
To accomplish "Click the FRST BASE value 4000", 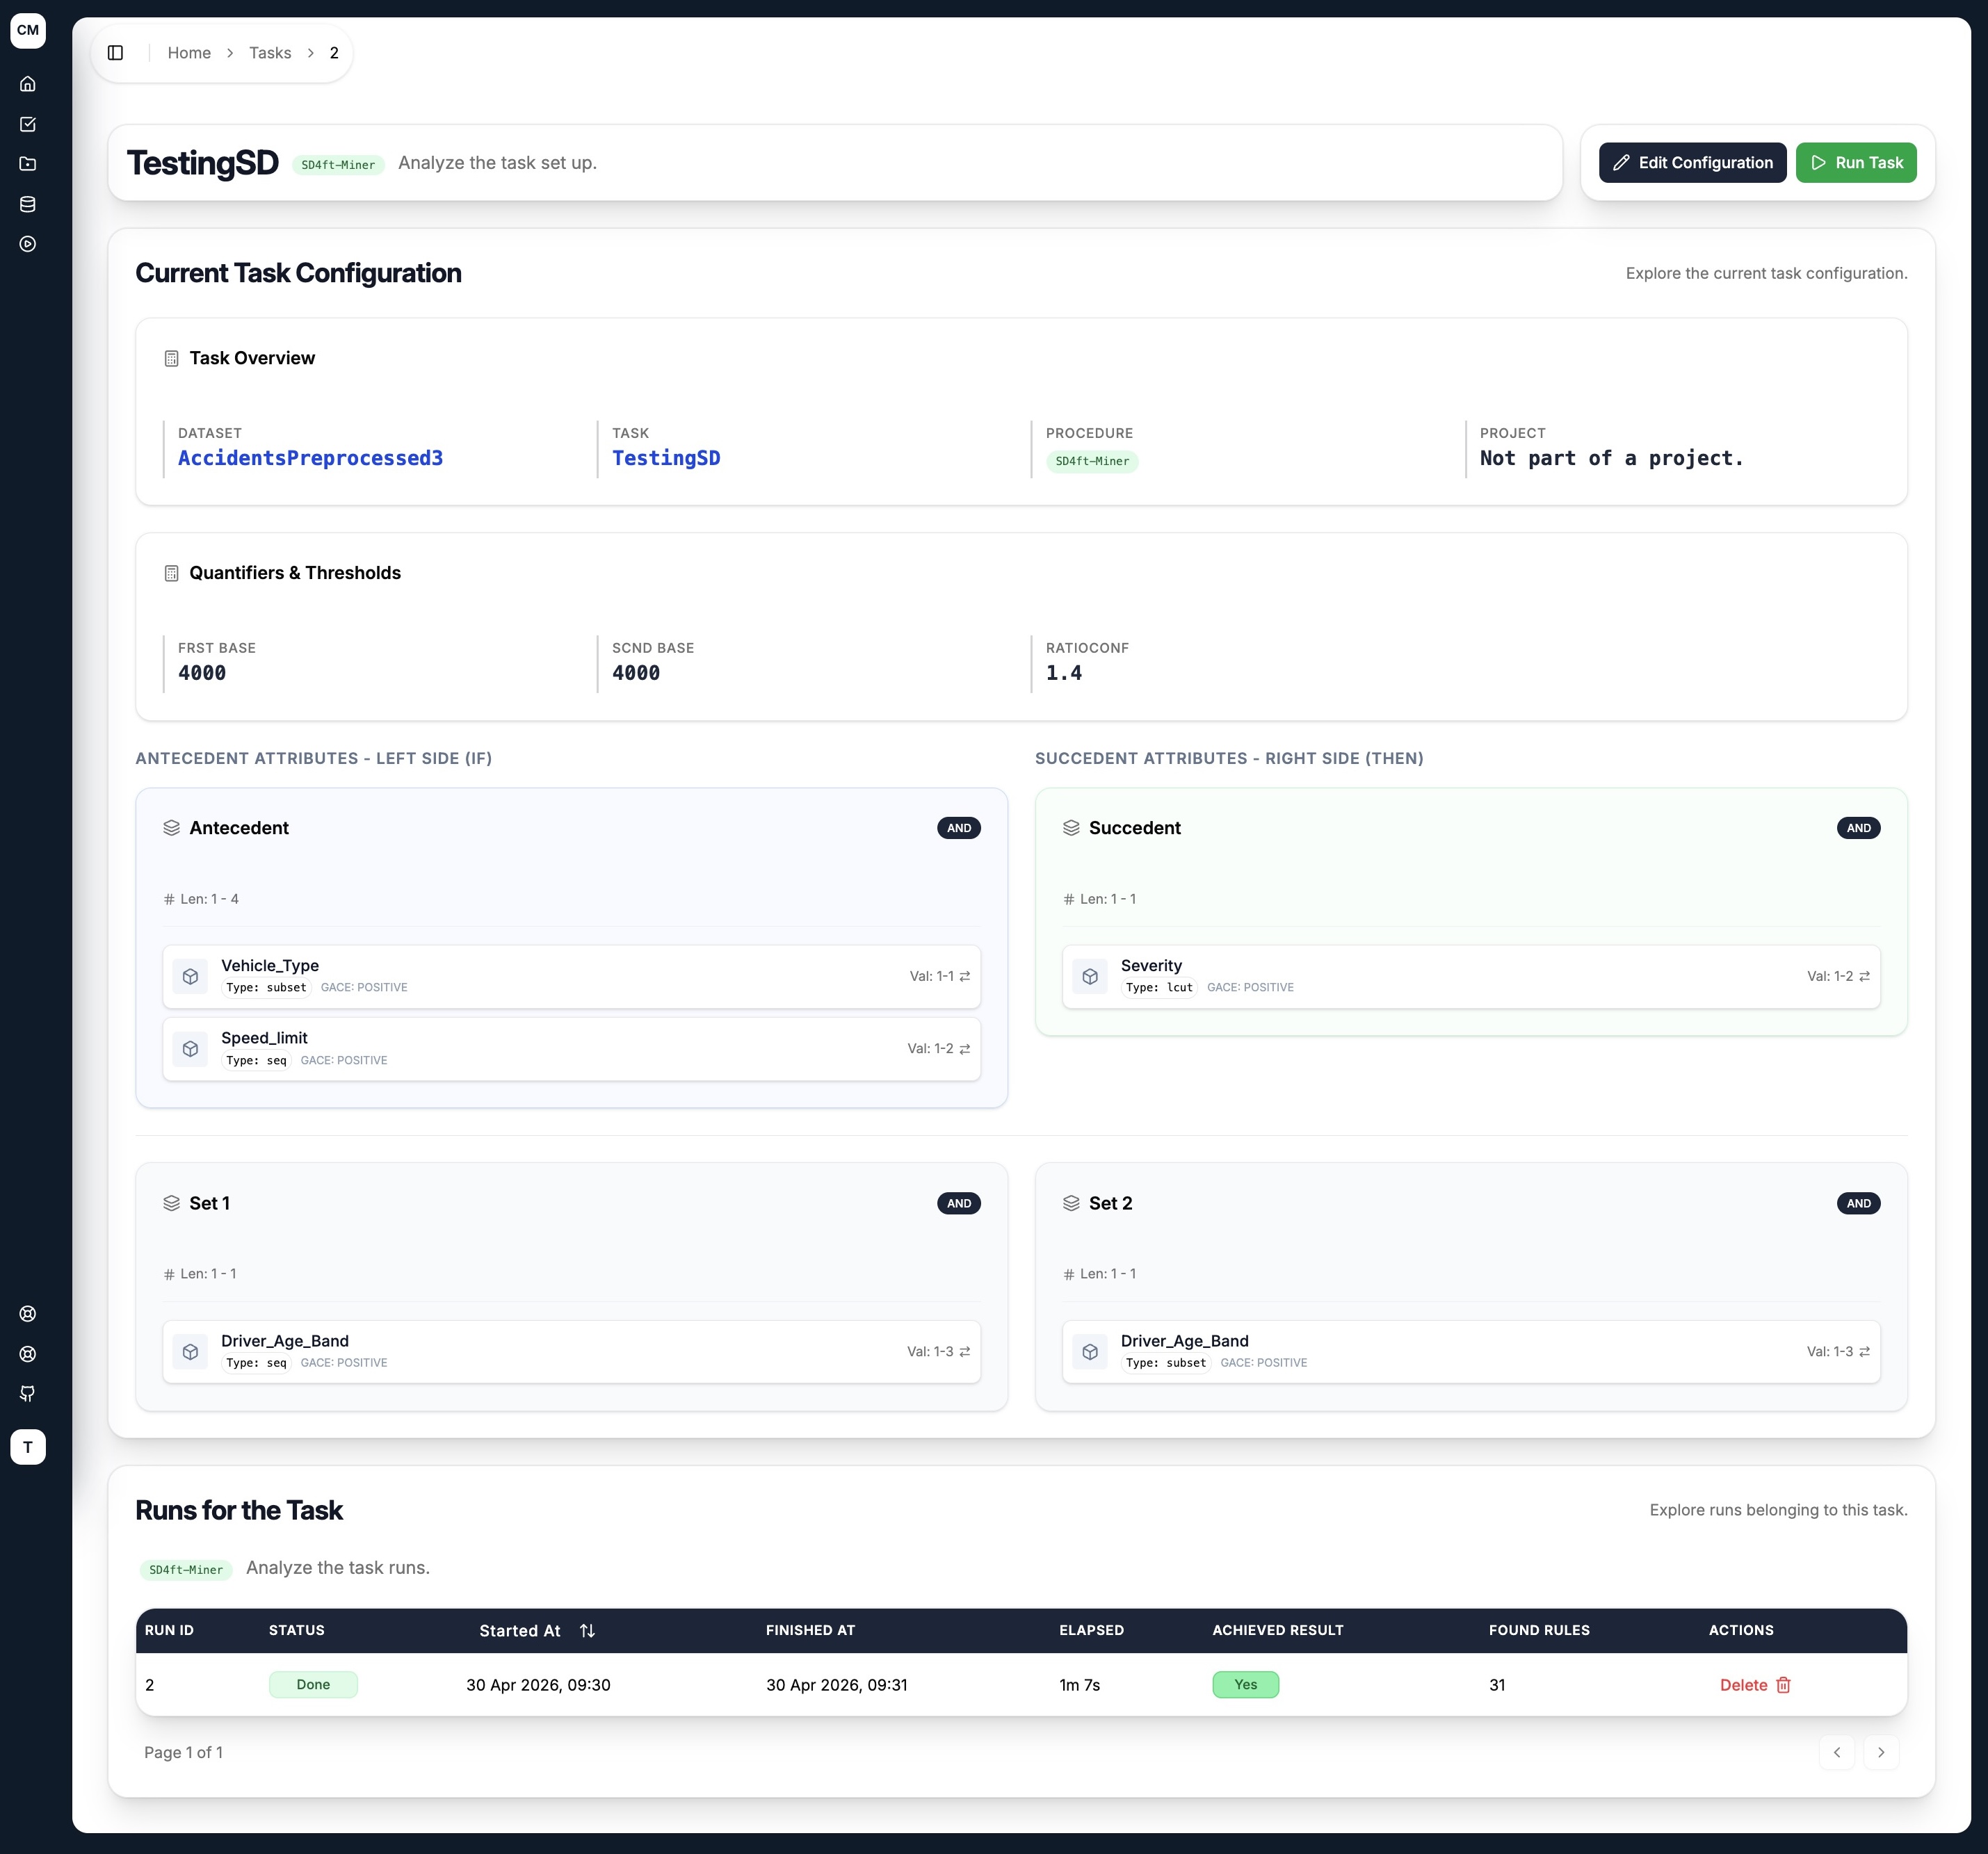I will 202,673.
